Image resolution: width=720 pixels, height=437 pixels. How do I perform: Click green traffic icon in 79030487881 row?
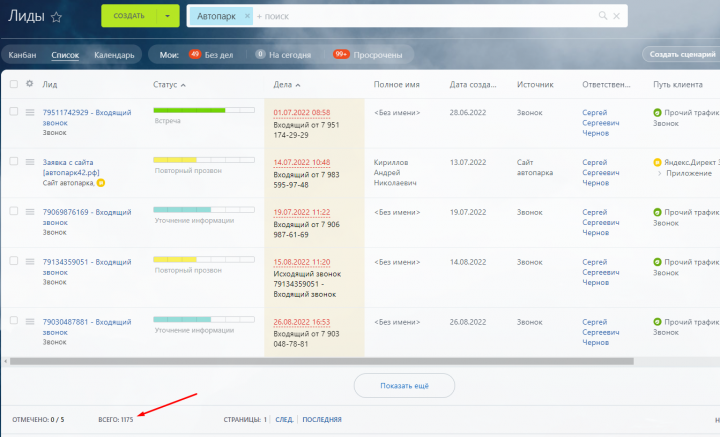pos(657,322)
